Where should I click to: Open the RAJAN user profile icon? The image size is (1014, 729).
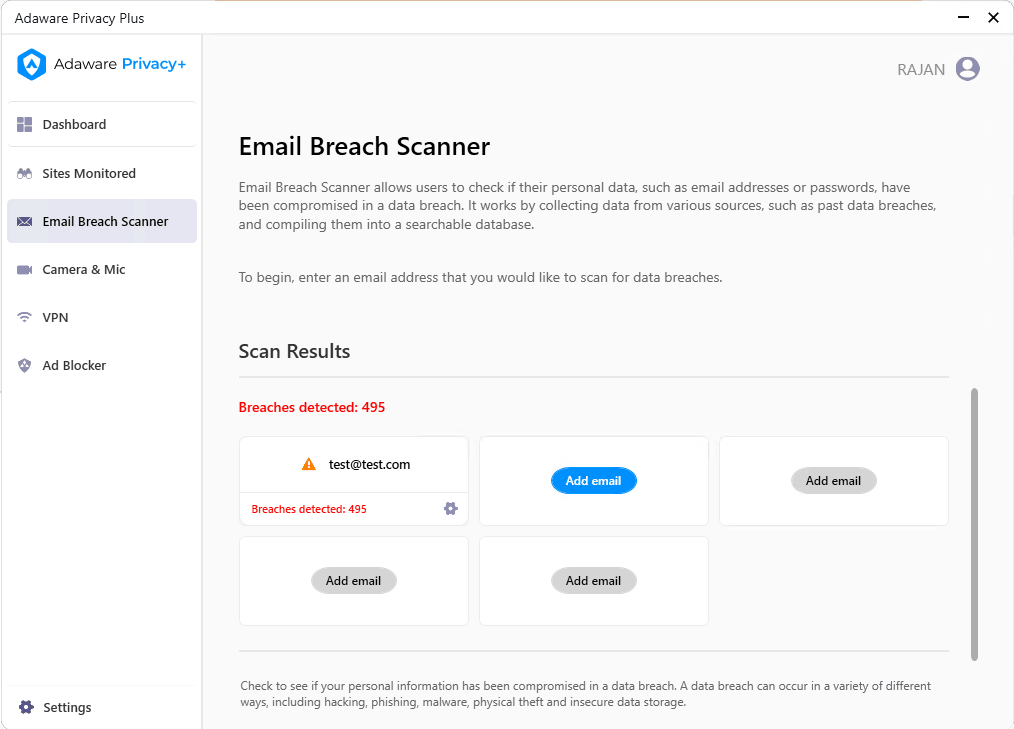pyautogui.click(x=967, y=69)
